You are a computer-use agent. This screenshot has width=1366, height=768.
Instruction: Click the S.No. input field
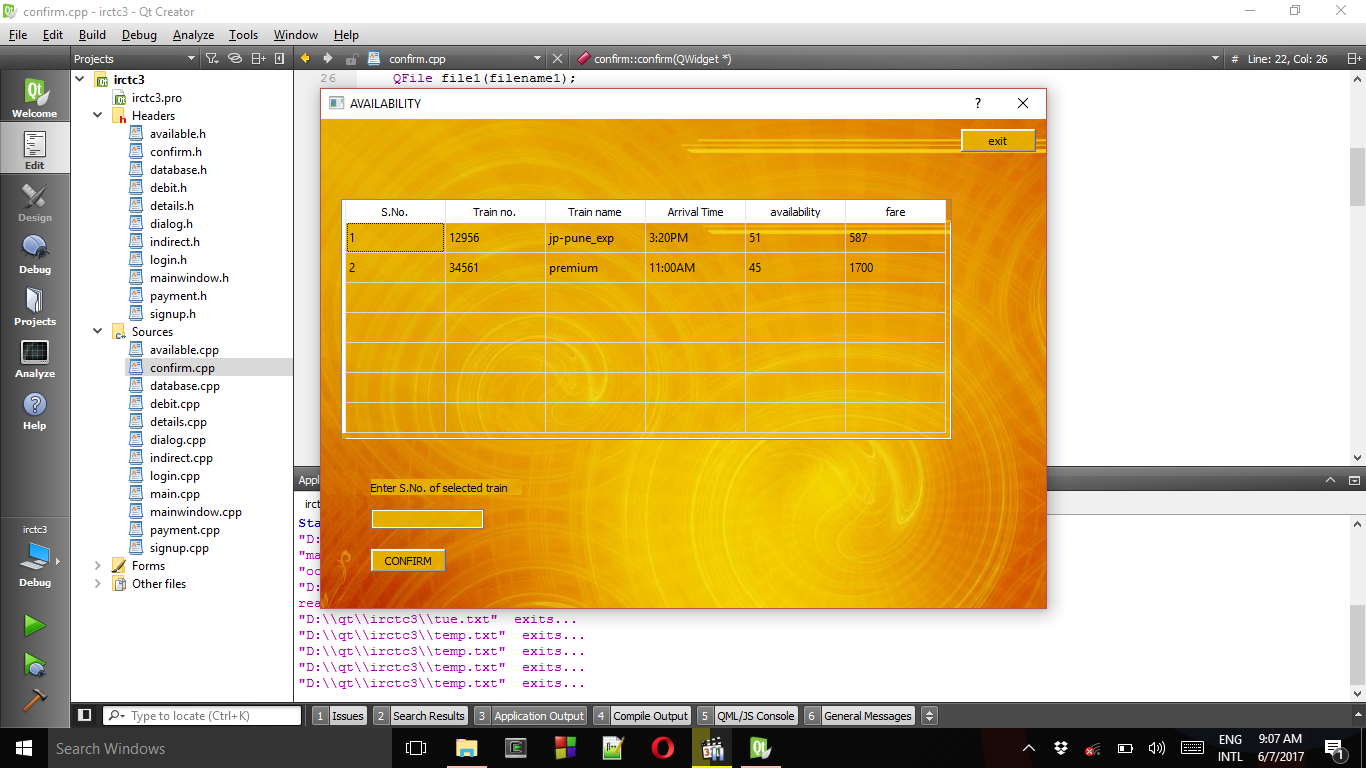(x=427, y=519)
